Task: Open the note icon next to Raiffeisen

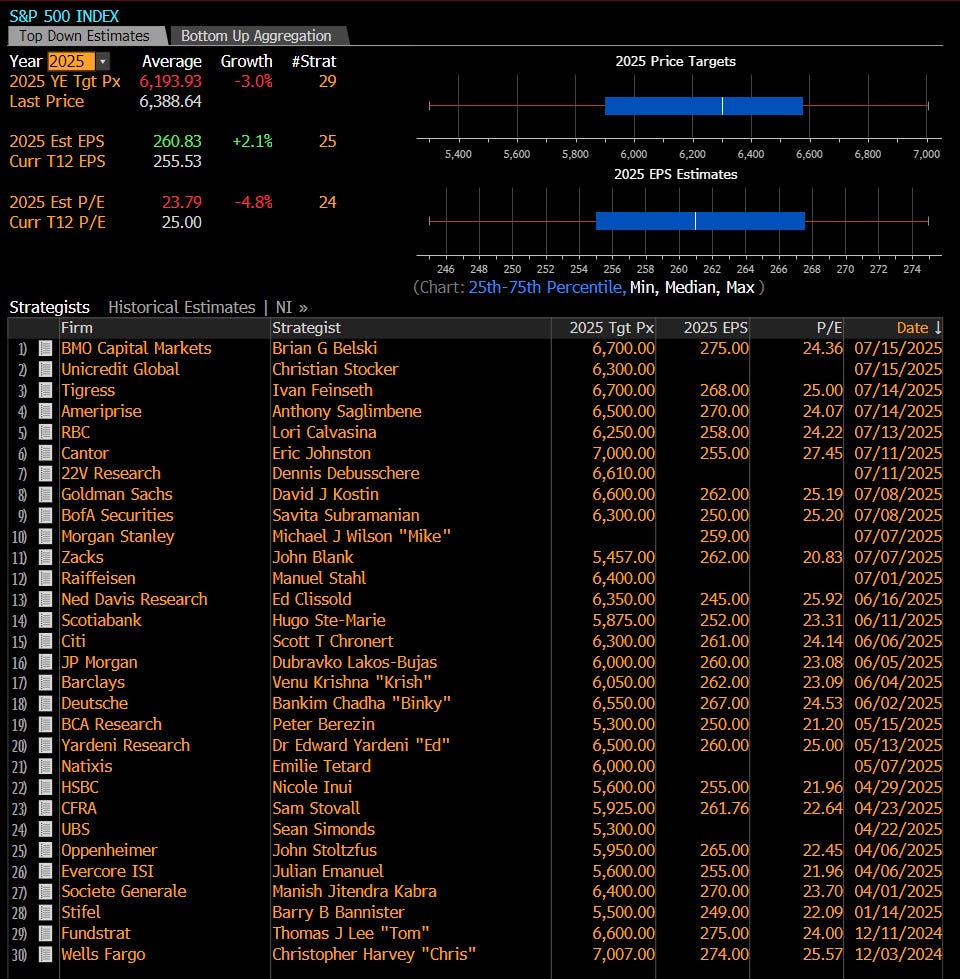Action: click(x=46, y=578)
